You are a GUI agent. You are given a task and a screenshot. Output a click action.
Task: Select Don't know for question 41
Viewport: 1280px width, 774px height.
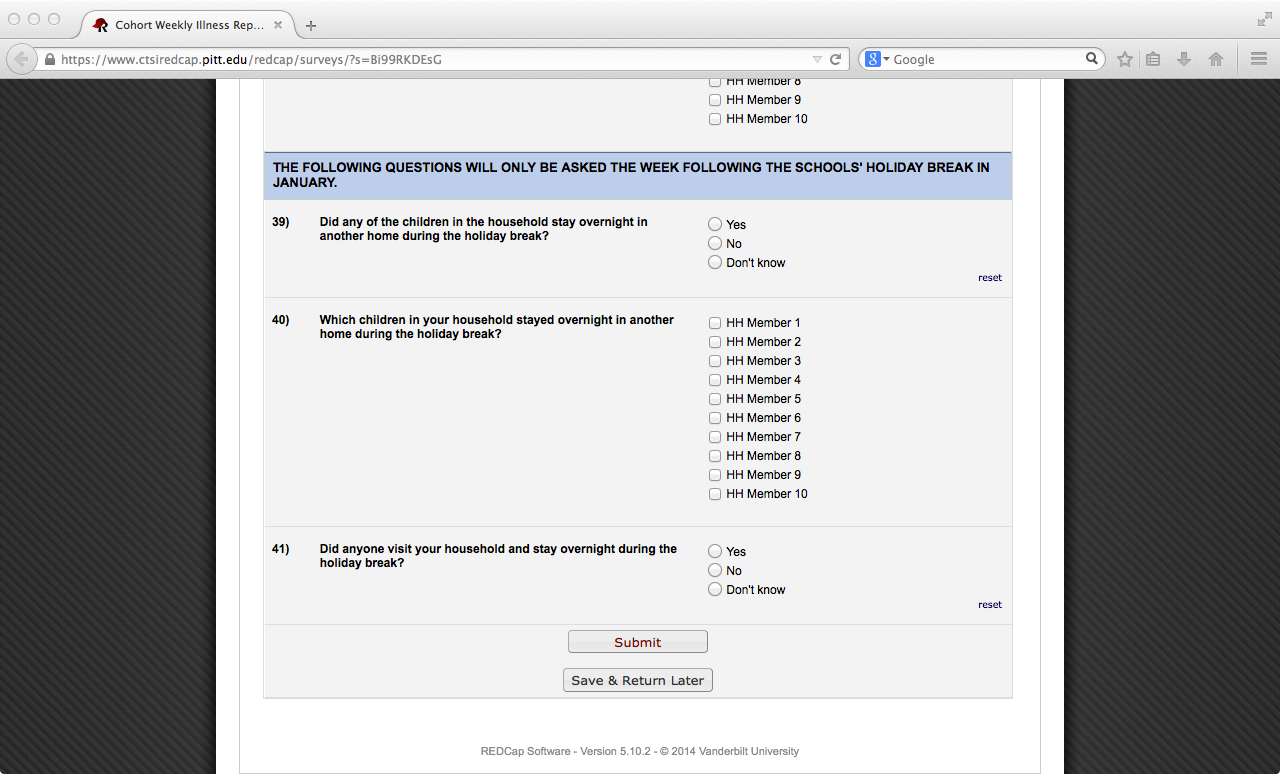[x=715, y=590]
